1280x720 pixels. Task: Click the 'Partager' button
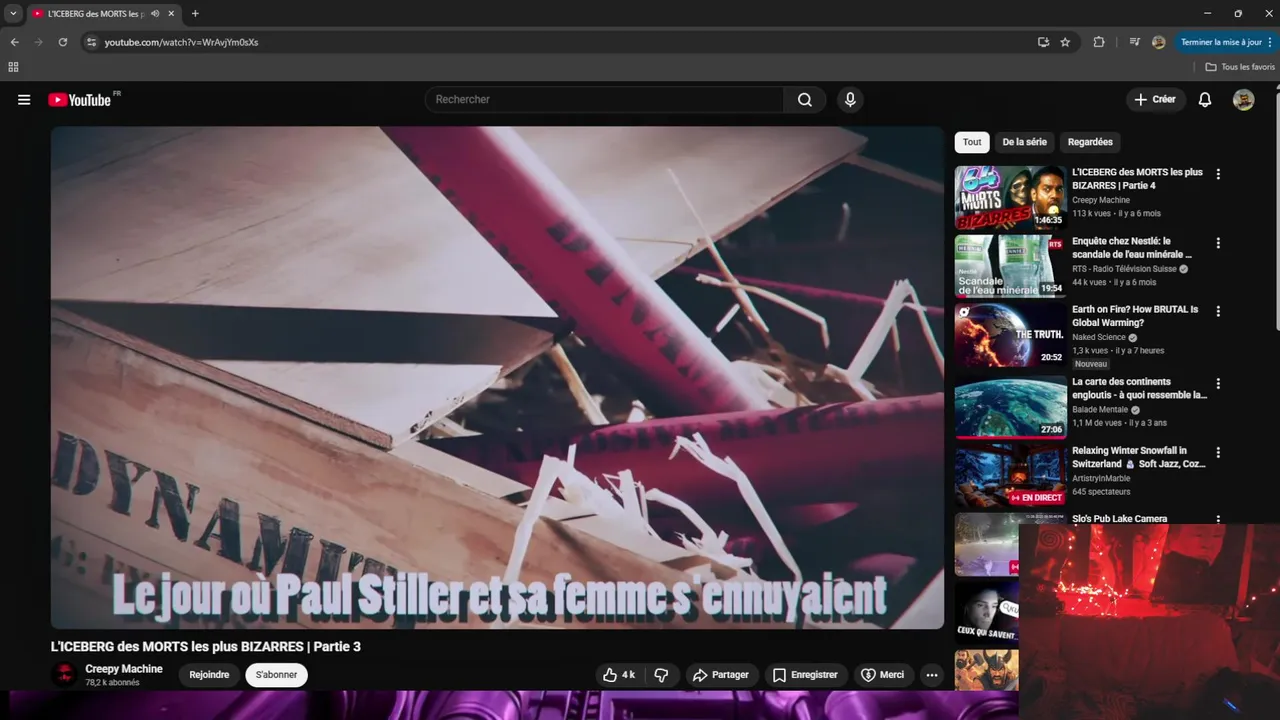[x=720, y=675]
